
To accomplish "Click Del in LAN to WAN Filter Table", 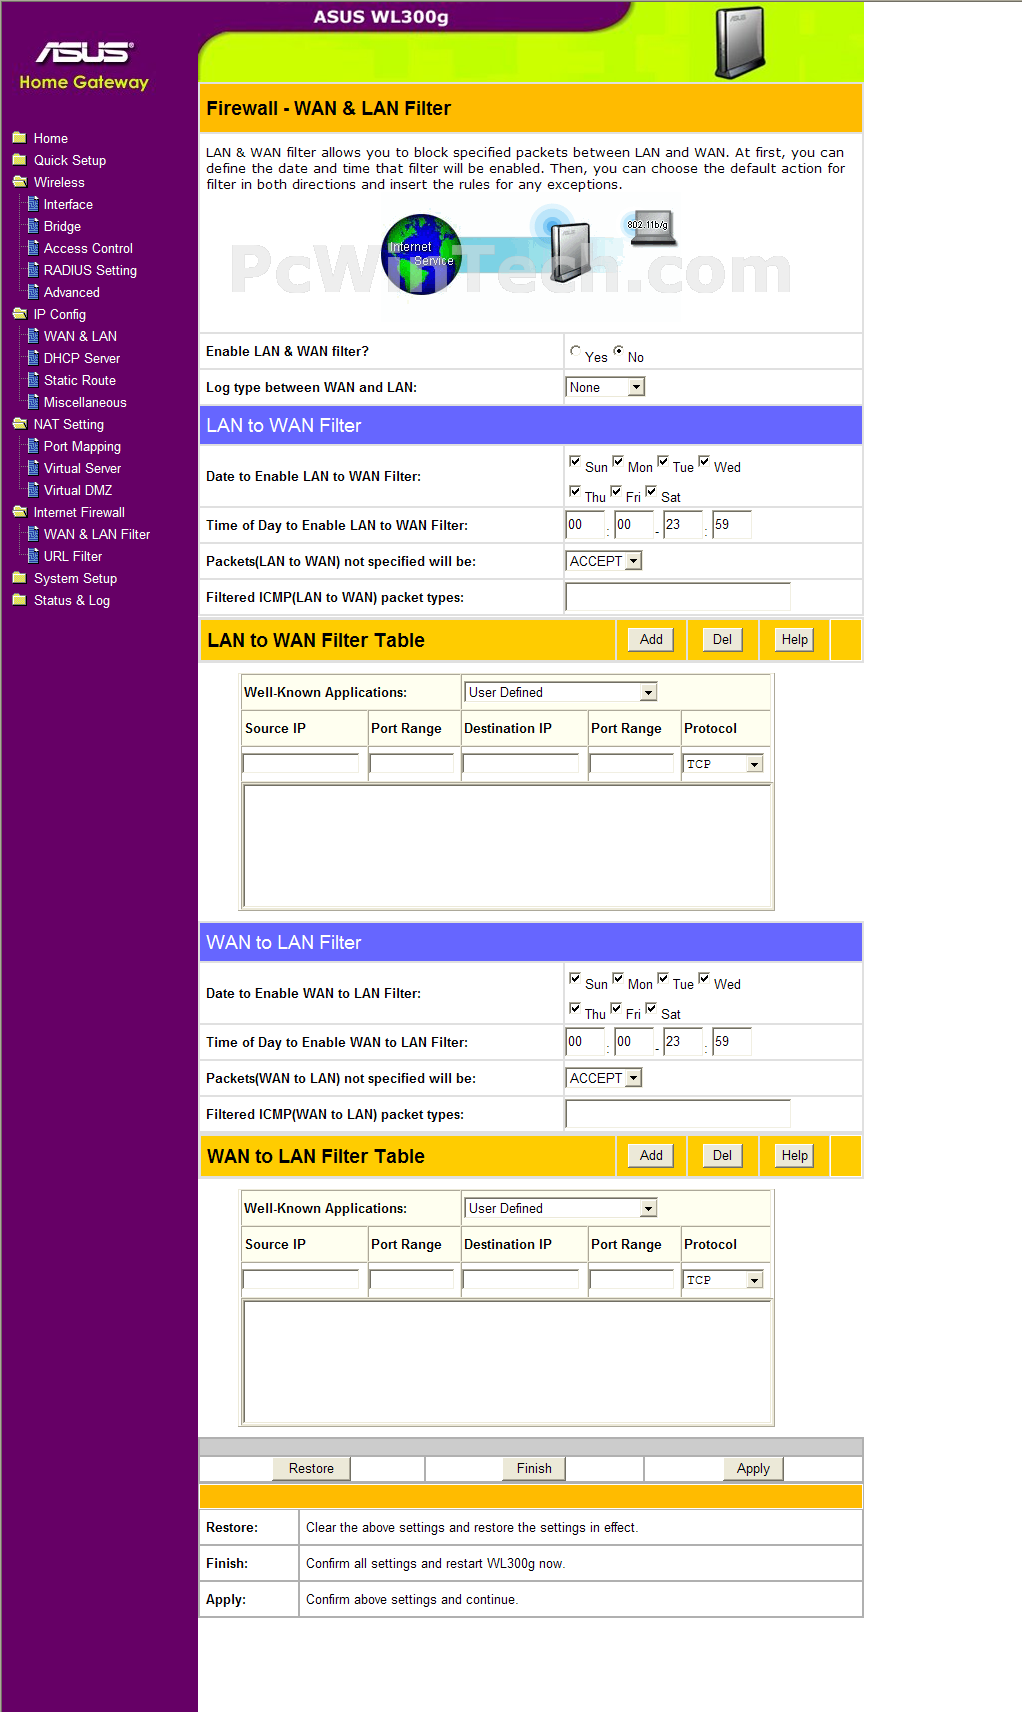I will pos(722,640).
